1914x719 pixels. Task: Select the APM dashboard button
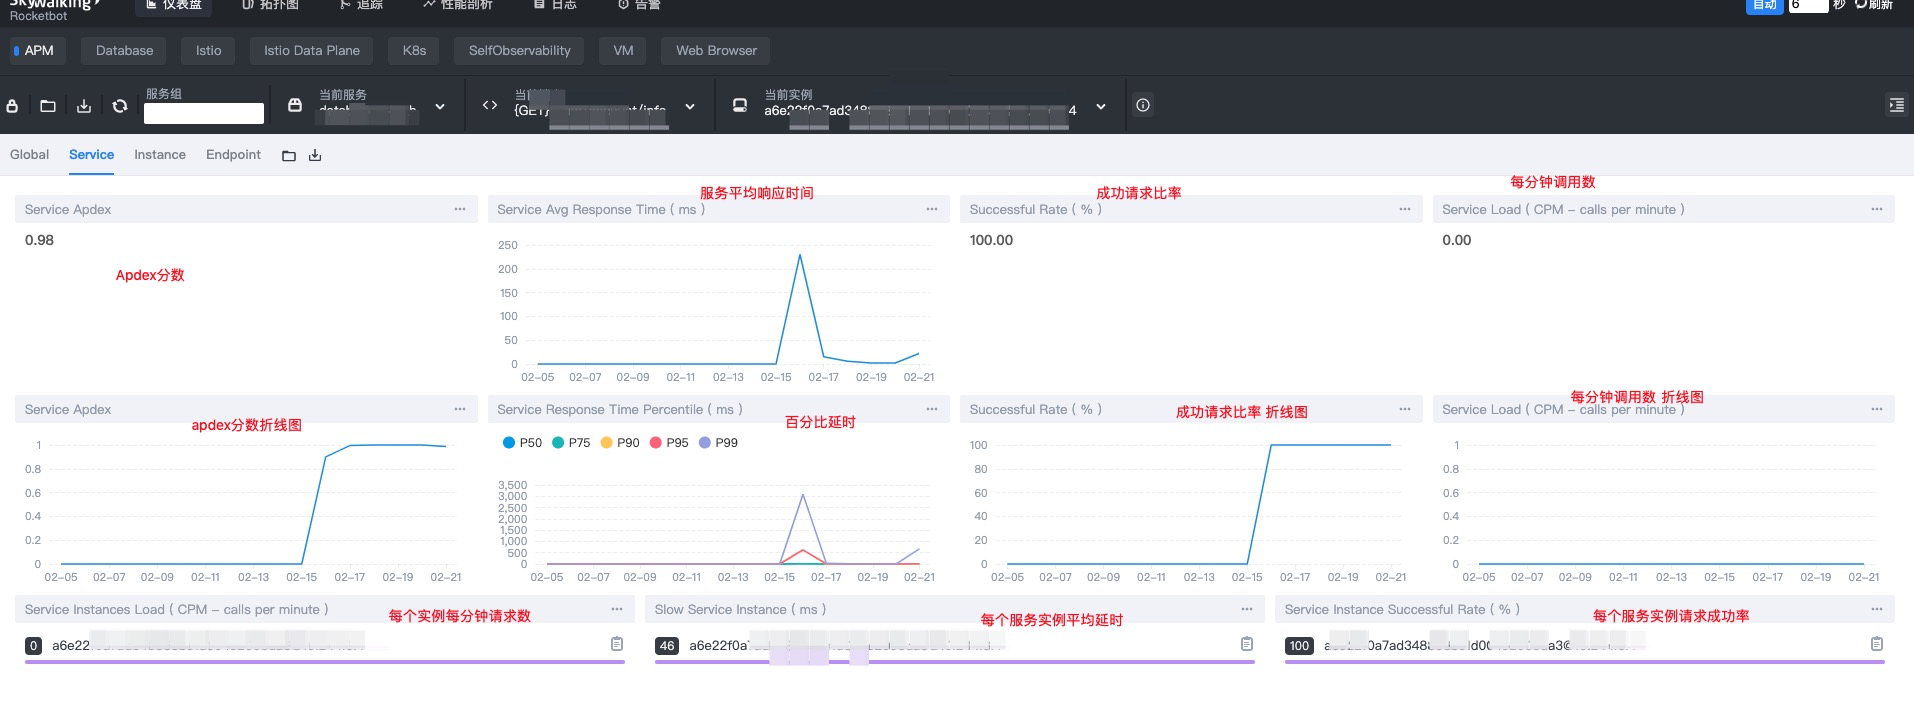(37, 51)
